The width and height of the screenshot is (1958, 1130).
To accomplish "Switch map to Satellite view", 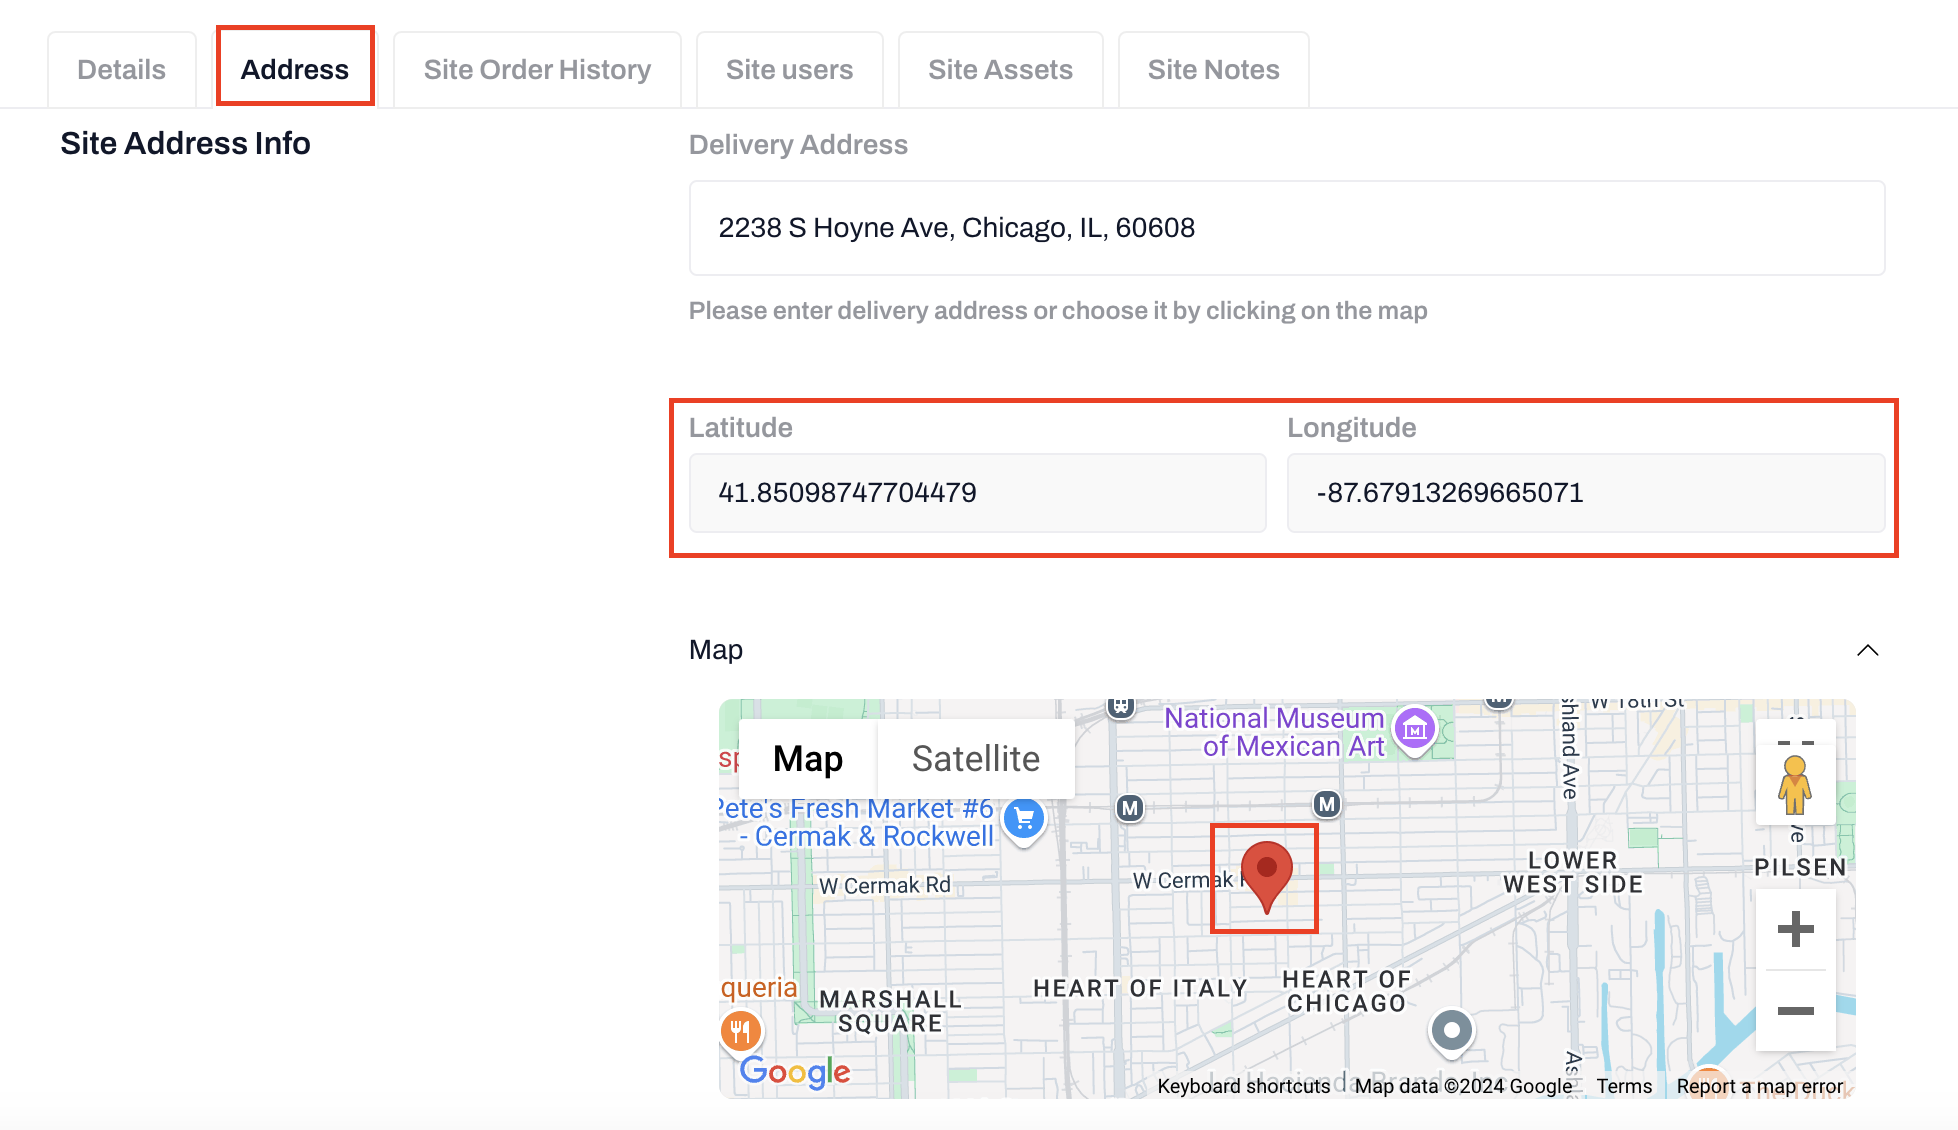I will click(975, 758).
